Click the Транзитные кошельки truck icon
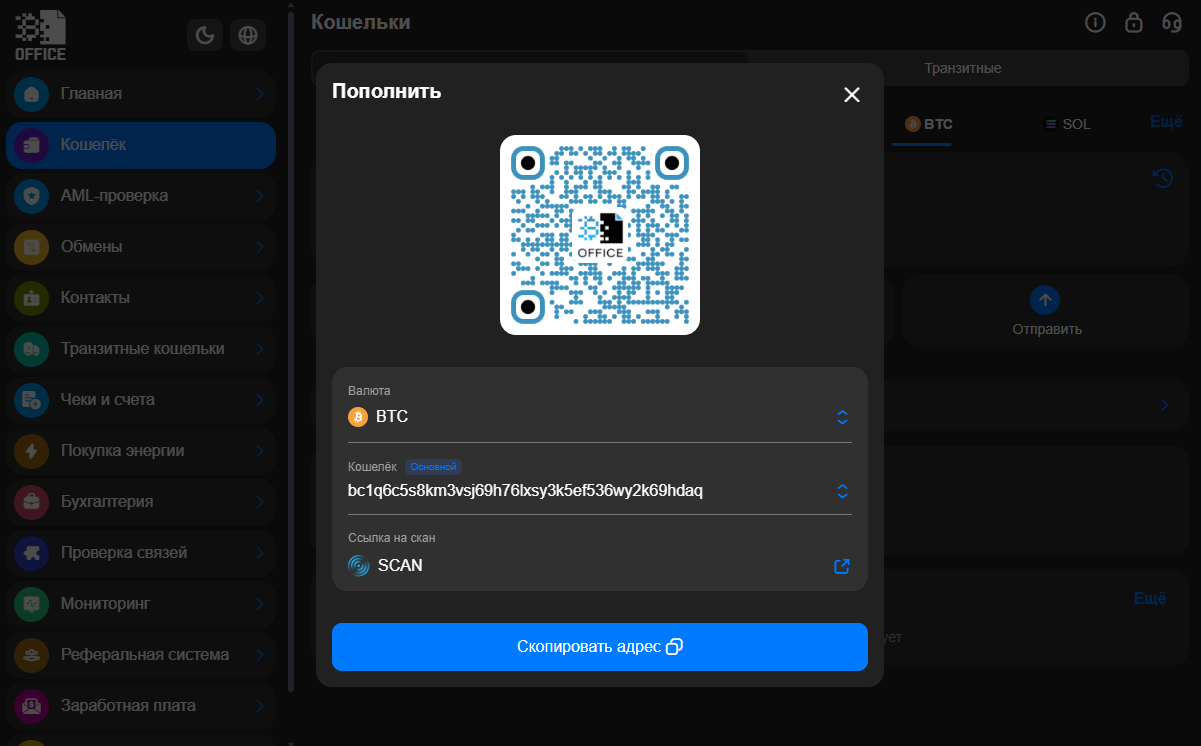 click(31, 349)
